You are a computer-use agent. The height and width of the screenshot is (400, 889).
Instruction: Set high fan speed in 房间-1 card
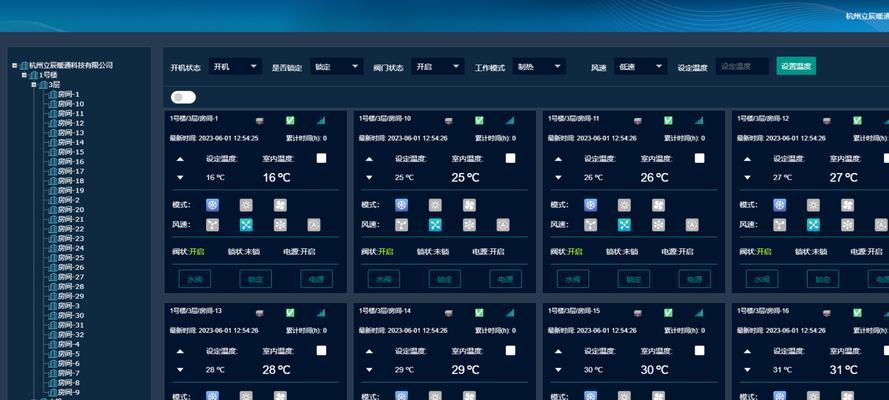280,225
